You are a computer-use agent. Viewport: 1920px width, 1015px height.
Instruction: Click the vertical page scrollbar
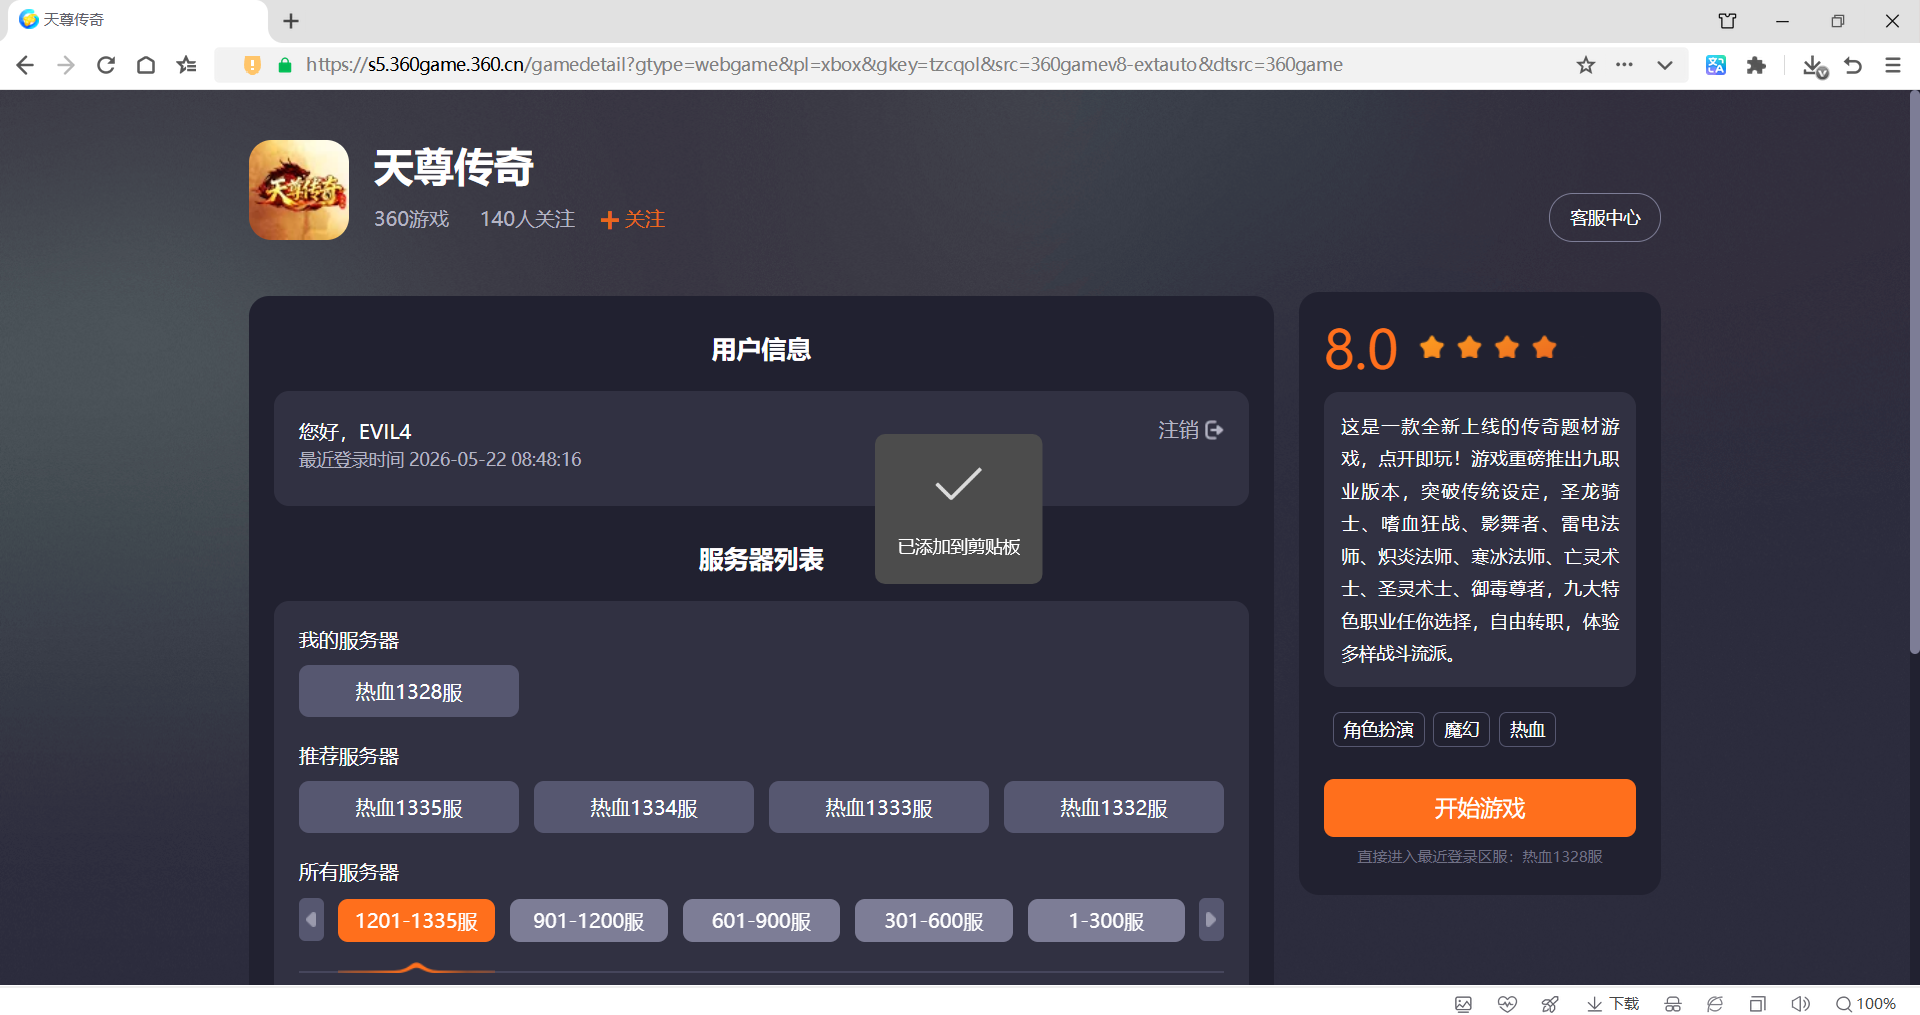tap(1914, 372)
